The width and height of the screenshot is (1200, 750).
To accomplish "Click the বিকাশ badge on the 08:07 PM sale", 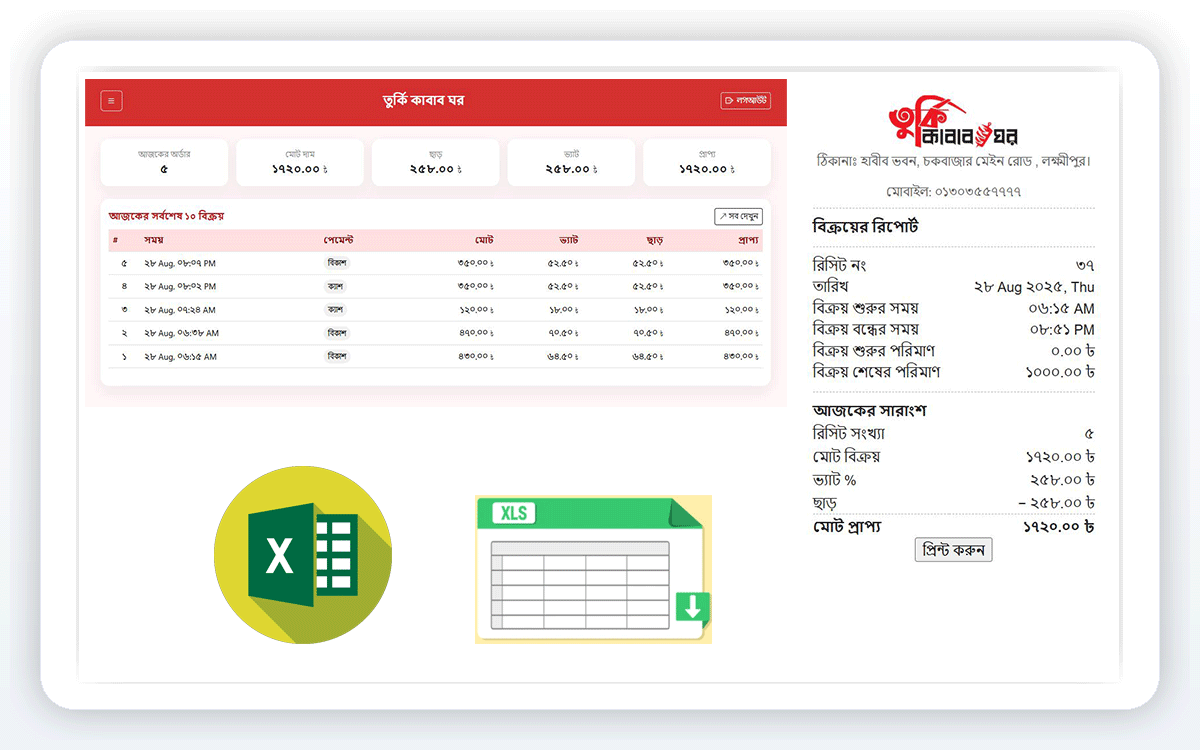I will click(x=337, y=263).
